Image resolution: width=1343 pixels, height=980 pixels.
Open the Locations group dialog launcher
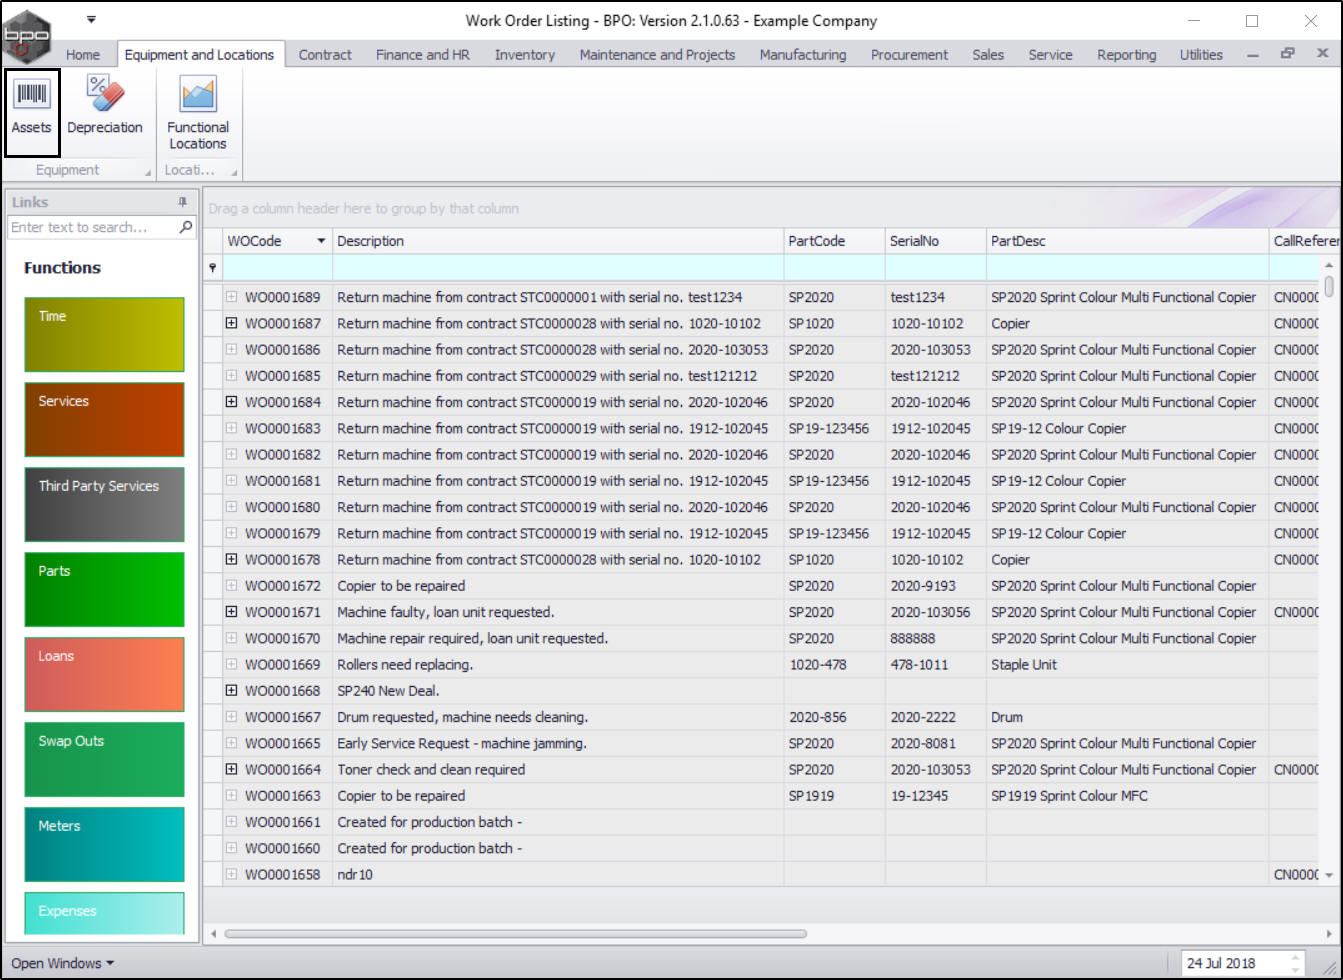tap(234, 172)
